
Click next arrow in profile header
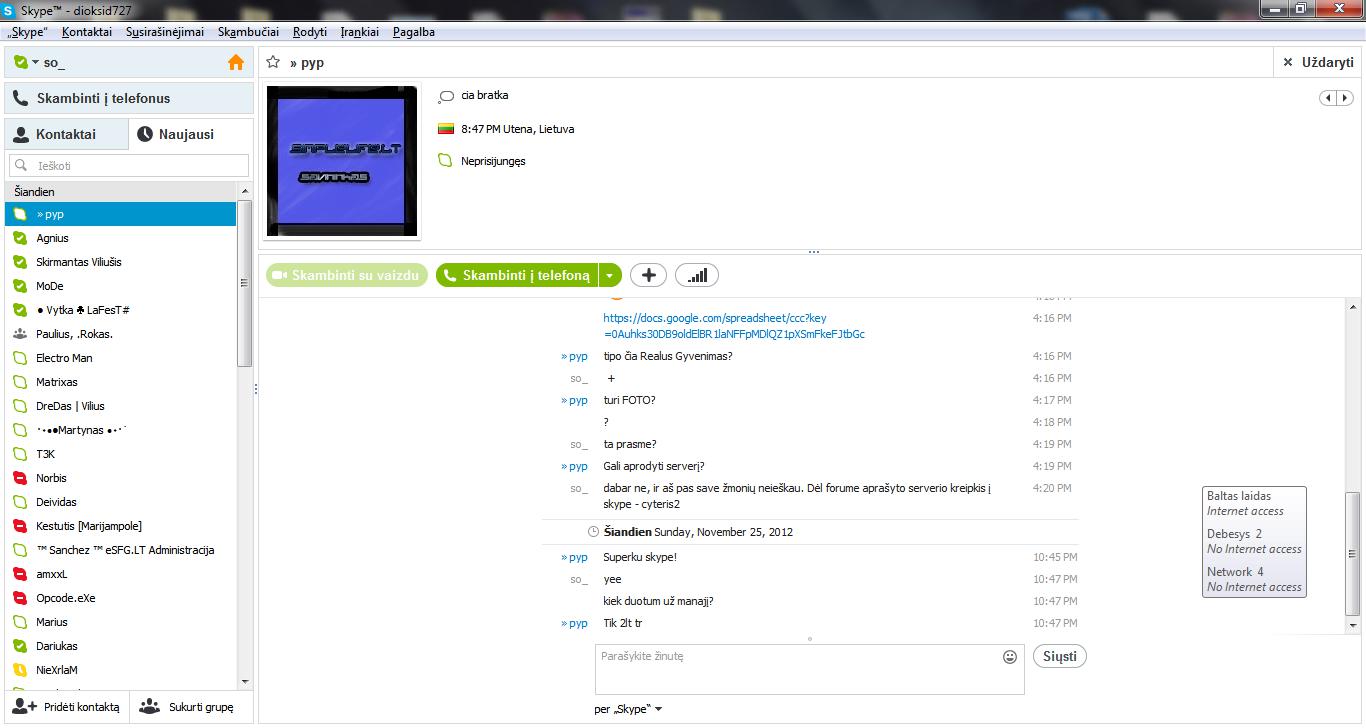point(1345,98)
